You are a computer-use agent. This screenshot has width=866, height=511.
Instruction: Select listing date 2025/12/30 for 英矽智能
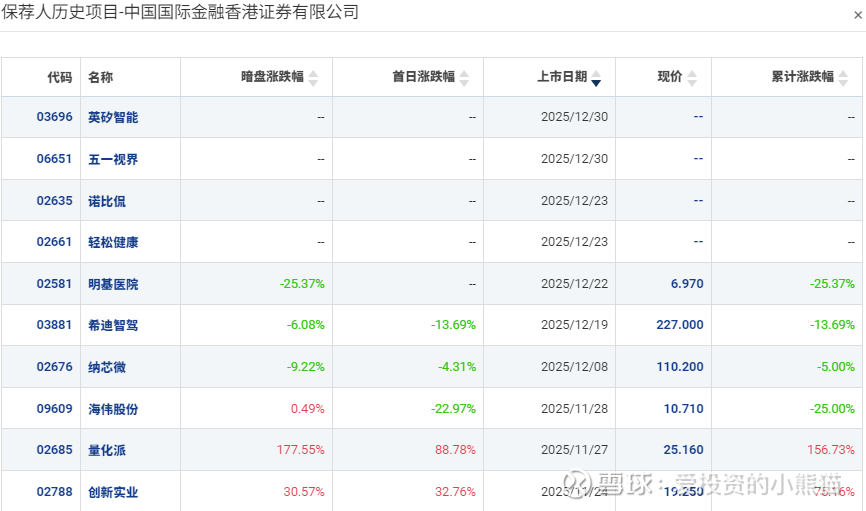tap(574, 117)
